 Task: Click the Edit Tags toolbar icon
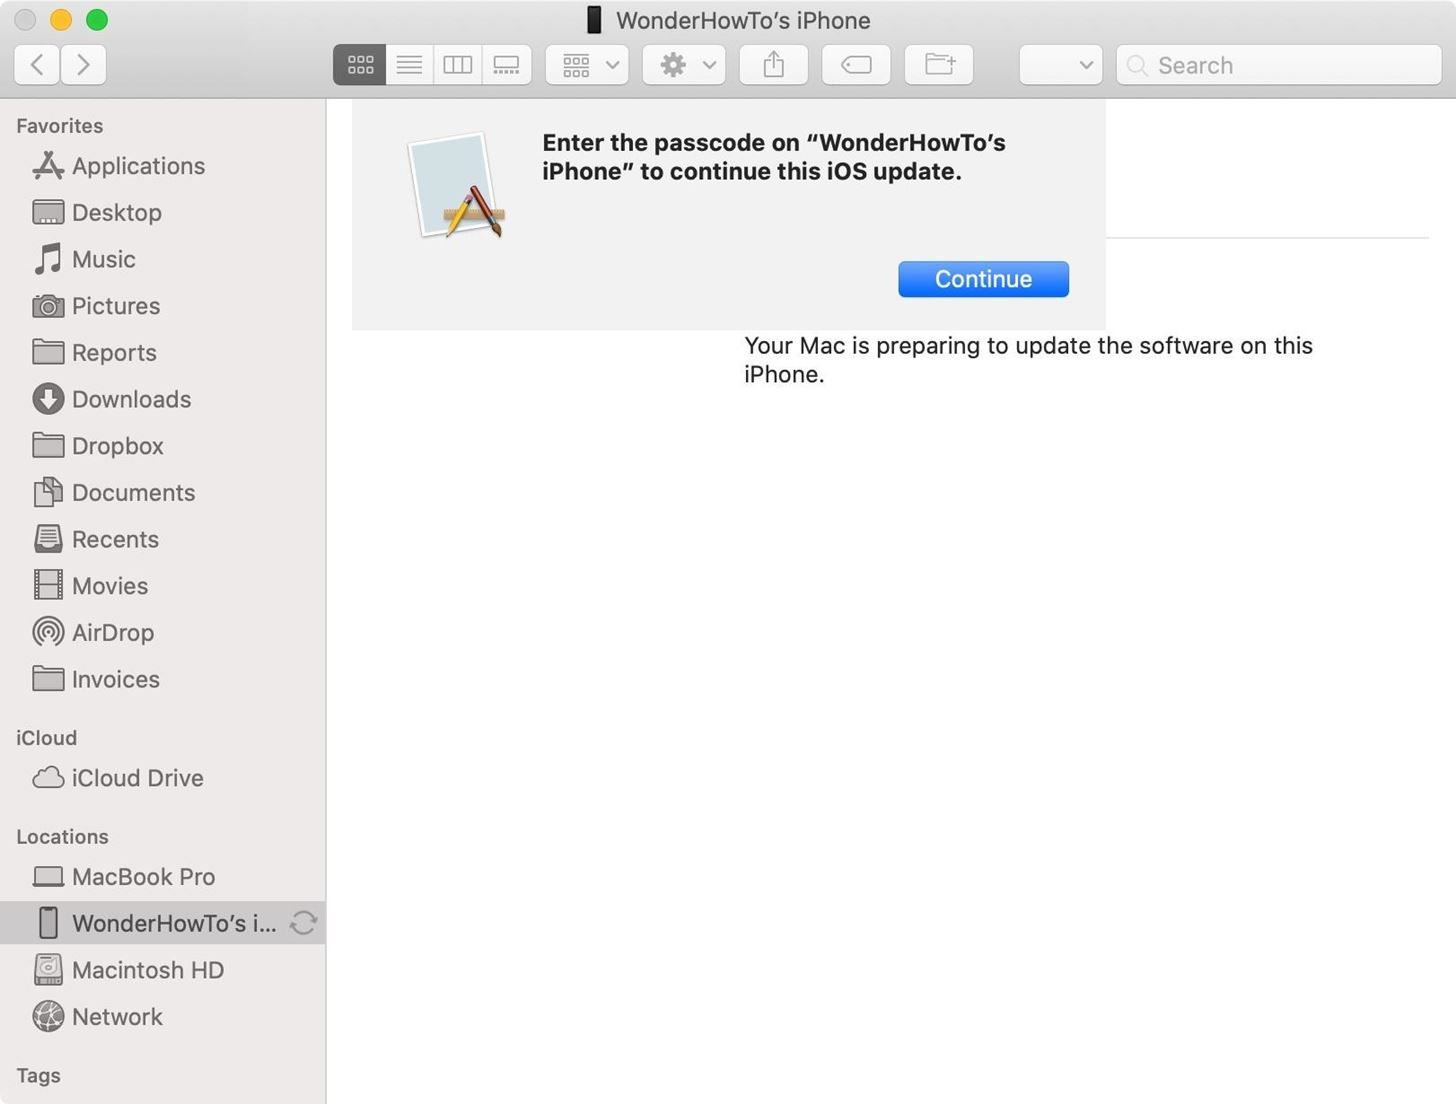click(856, 65)
